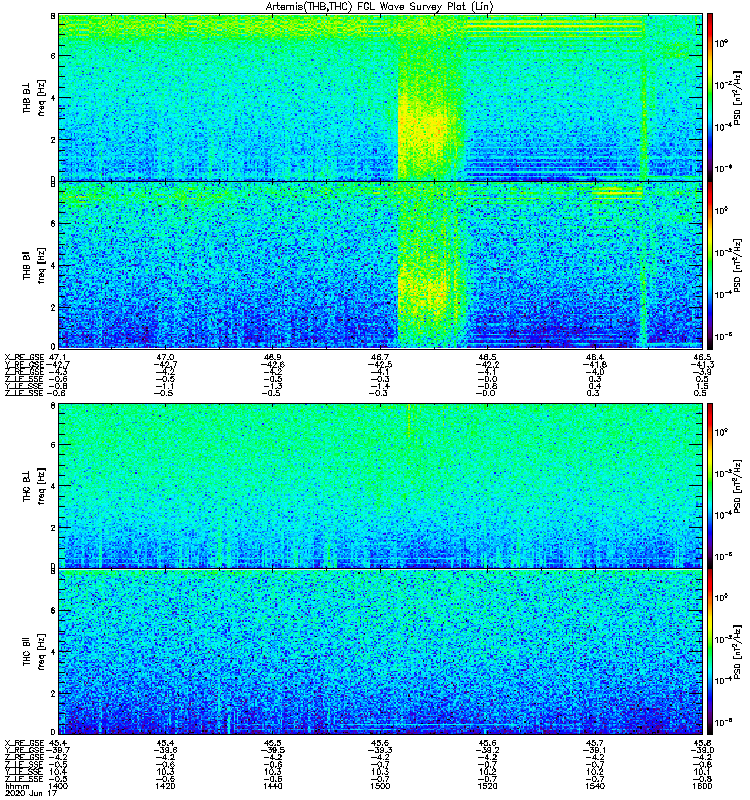Click the "45.5" X_RE_GSE value under the THC panels
Screen dimensions: 750x800
click(273, 743)
